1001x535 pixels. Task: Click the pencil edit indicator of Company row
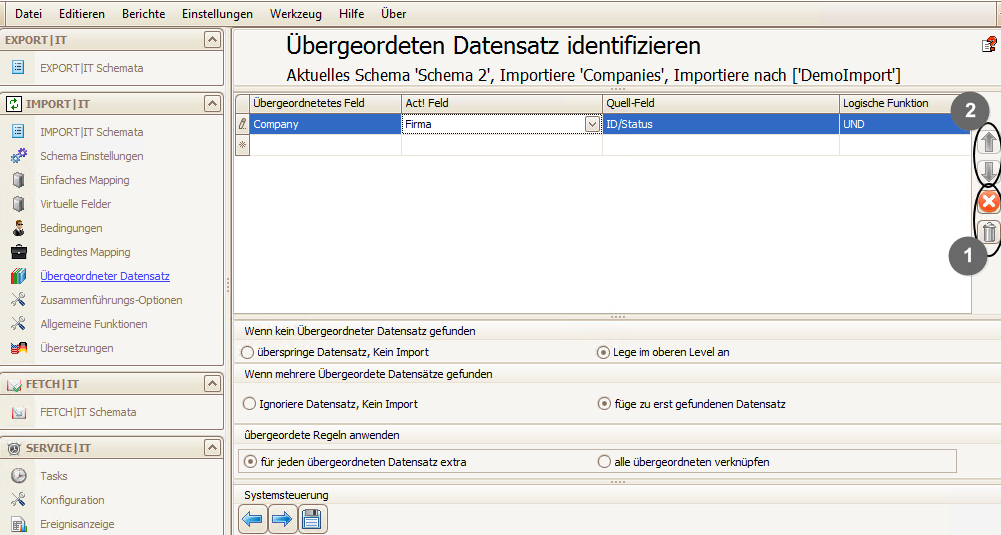click(x=242, y=124)
